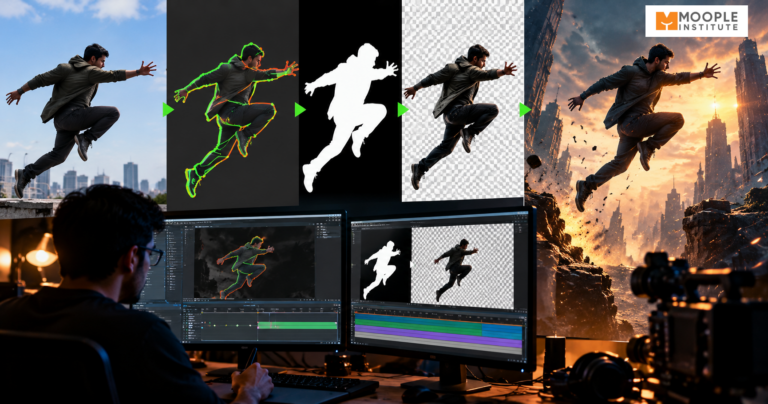Select the green clip in left monitor timeline
This screenshot has height=404, width=768.
click(297, 325)
